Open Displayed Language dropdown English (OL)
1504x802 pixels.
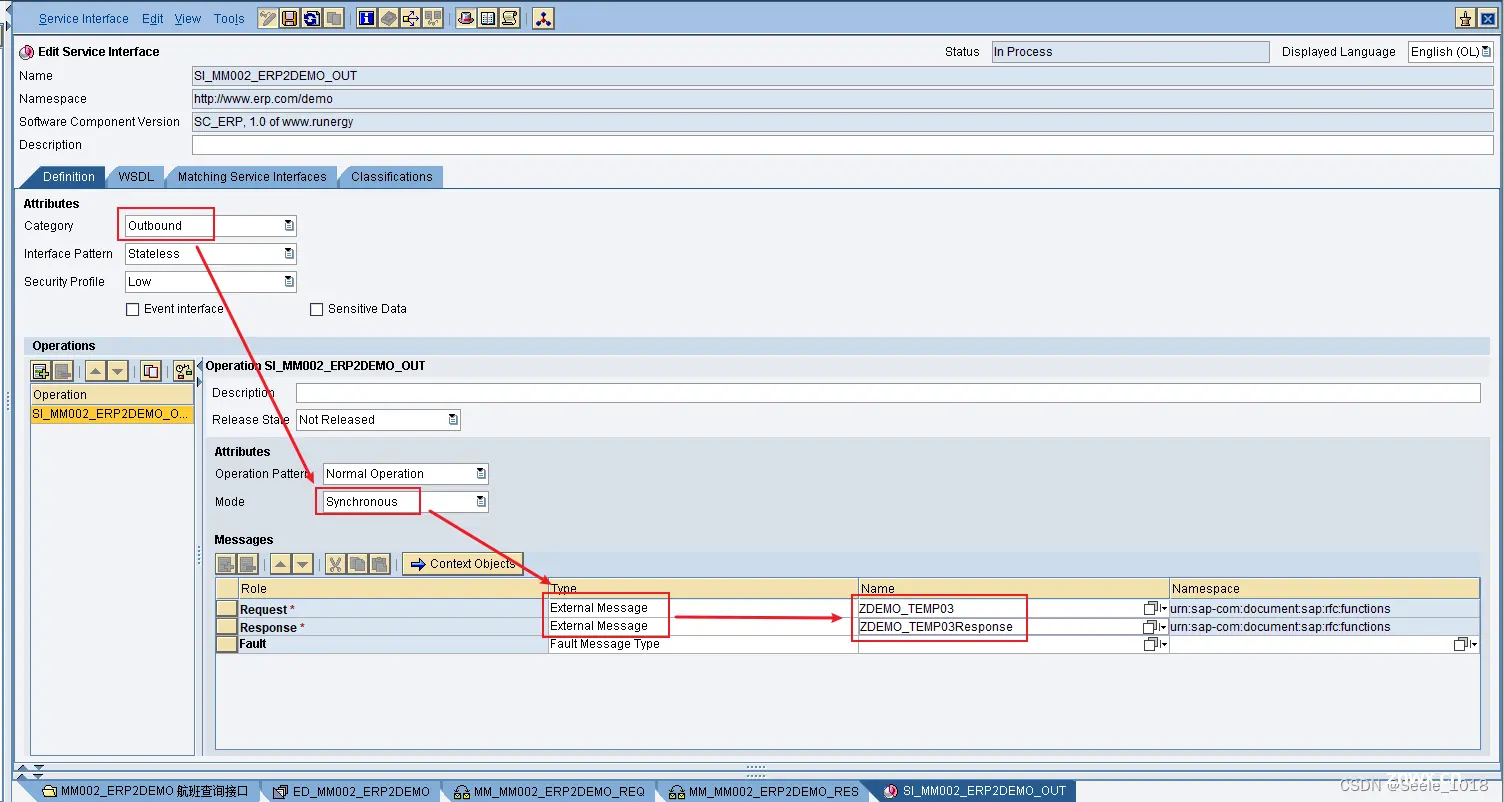point(1486,52)
